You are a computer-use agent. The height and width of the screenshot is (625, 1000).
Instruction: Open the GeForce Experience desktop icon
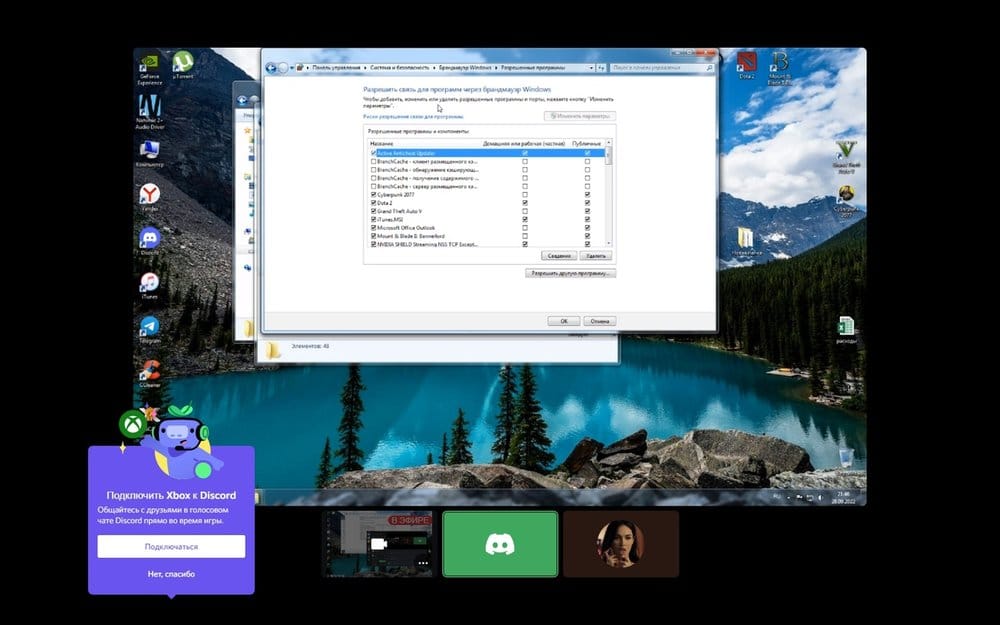click(149, 67)
